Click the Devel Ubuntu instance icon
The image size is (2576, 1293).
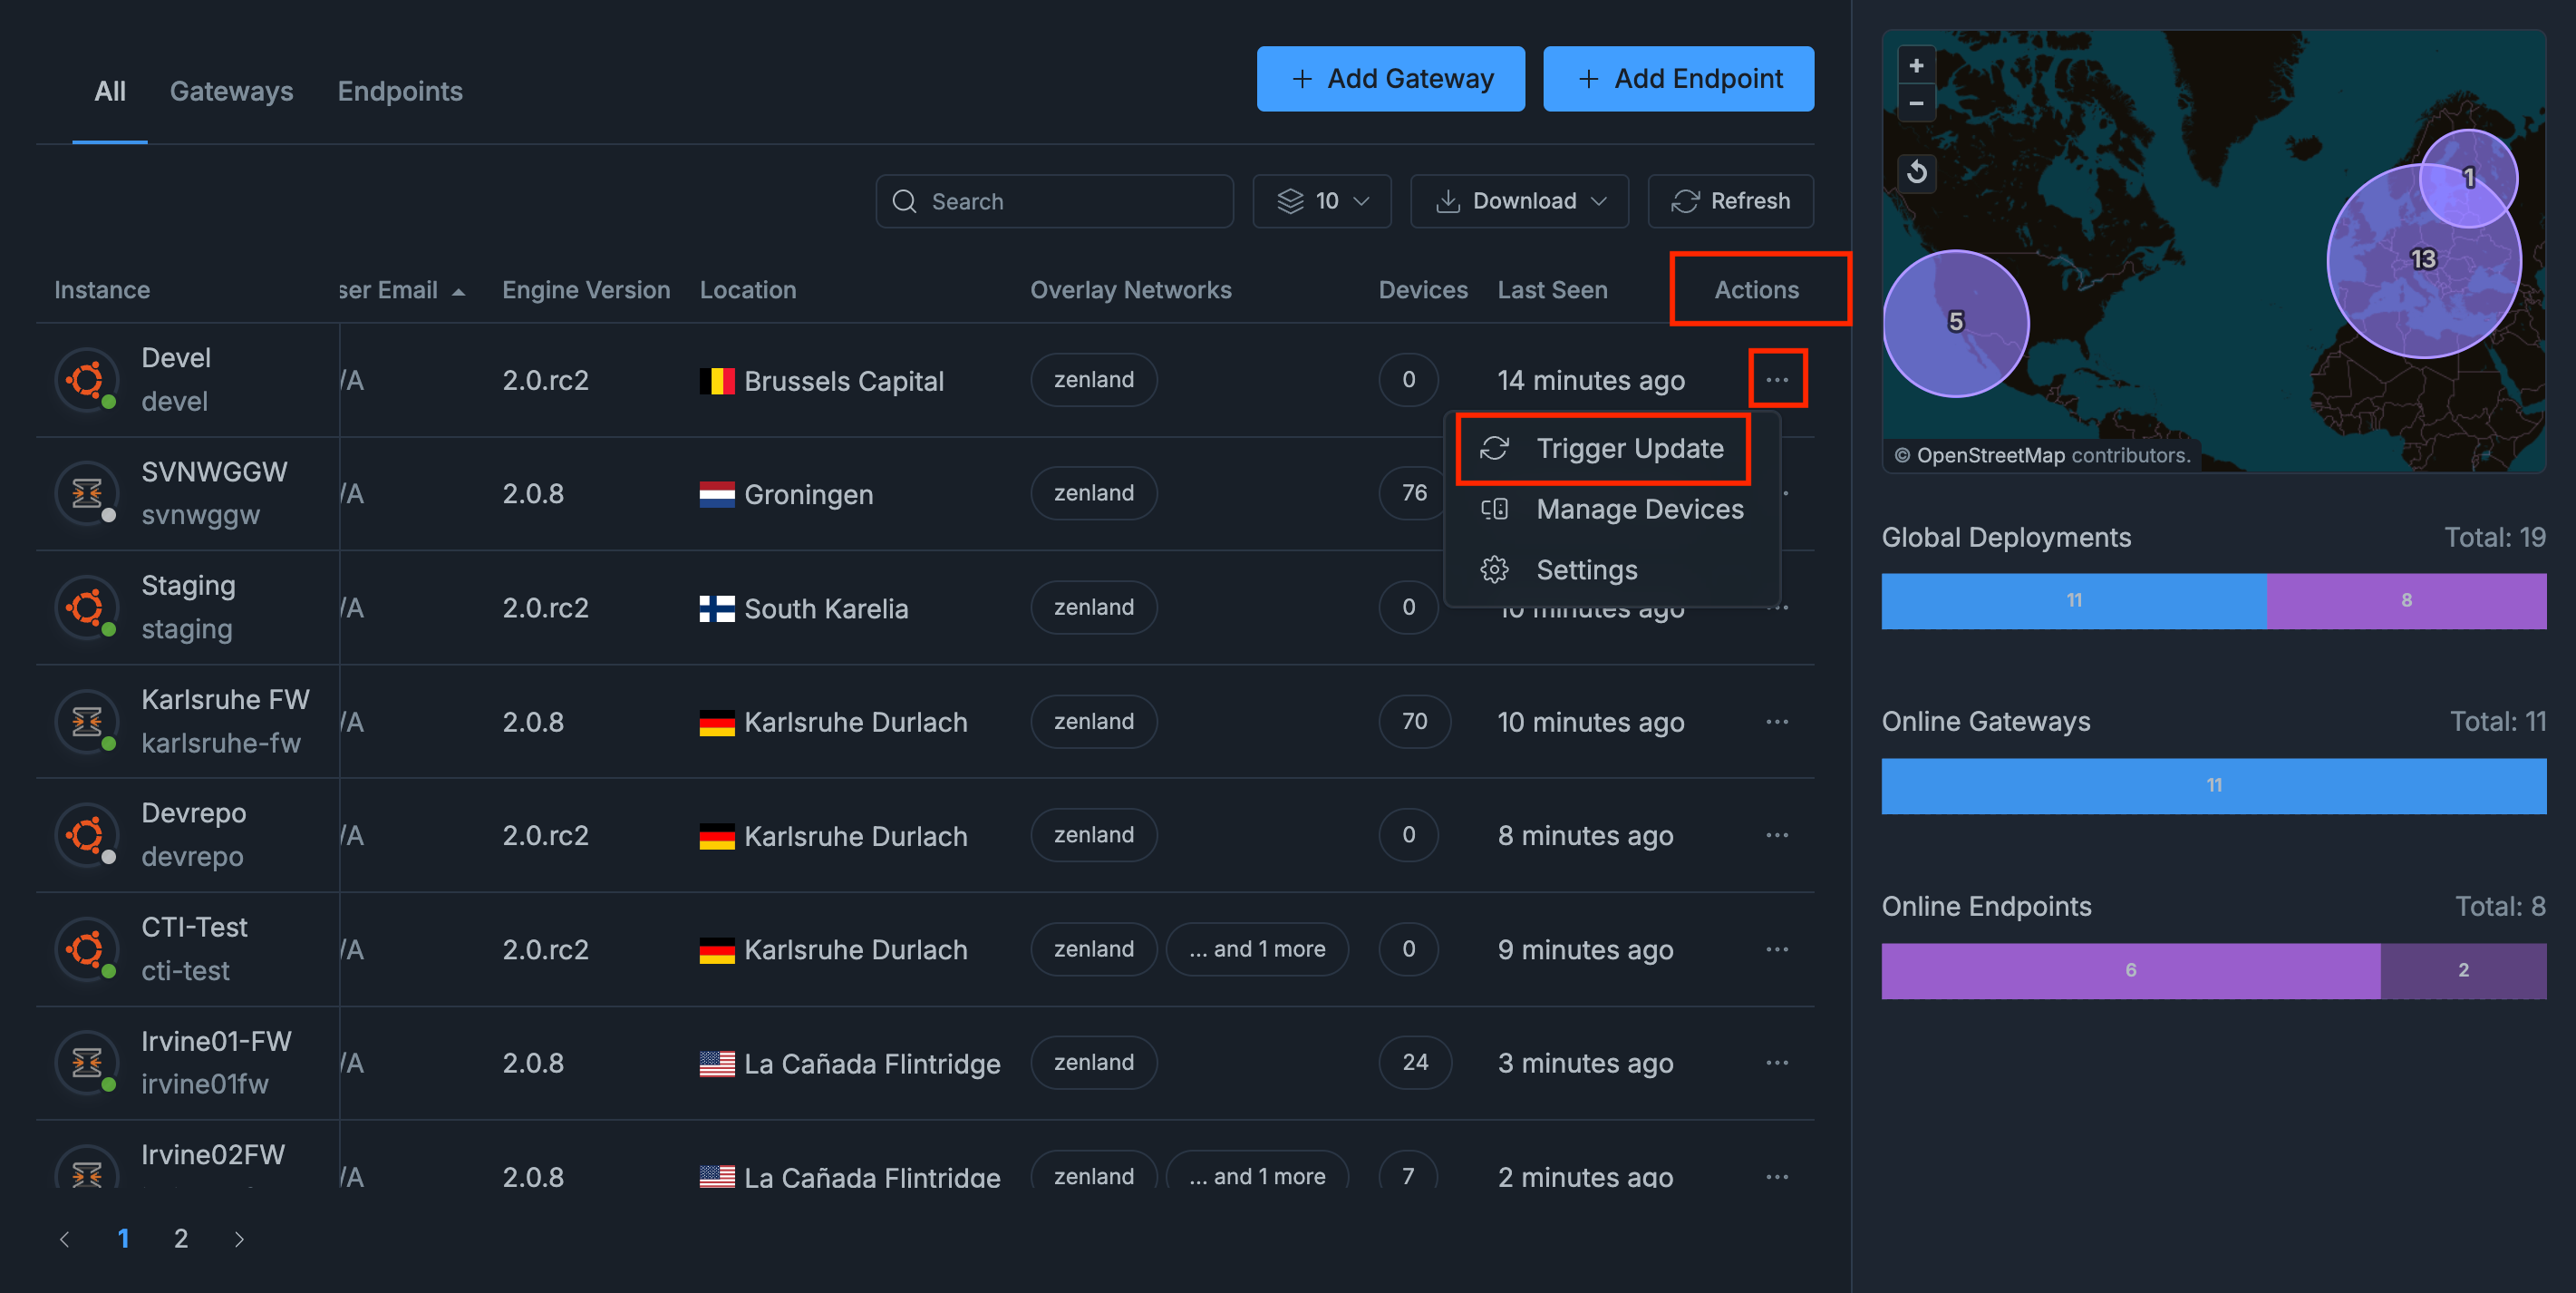(x=87, y=380)
